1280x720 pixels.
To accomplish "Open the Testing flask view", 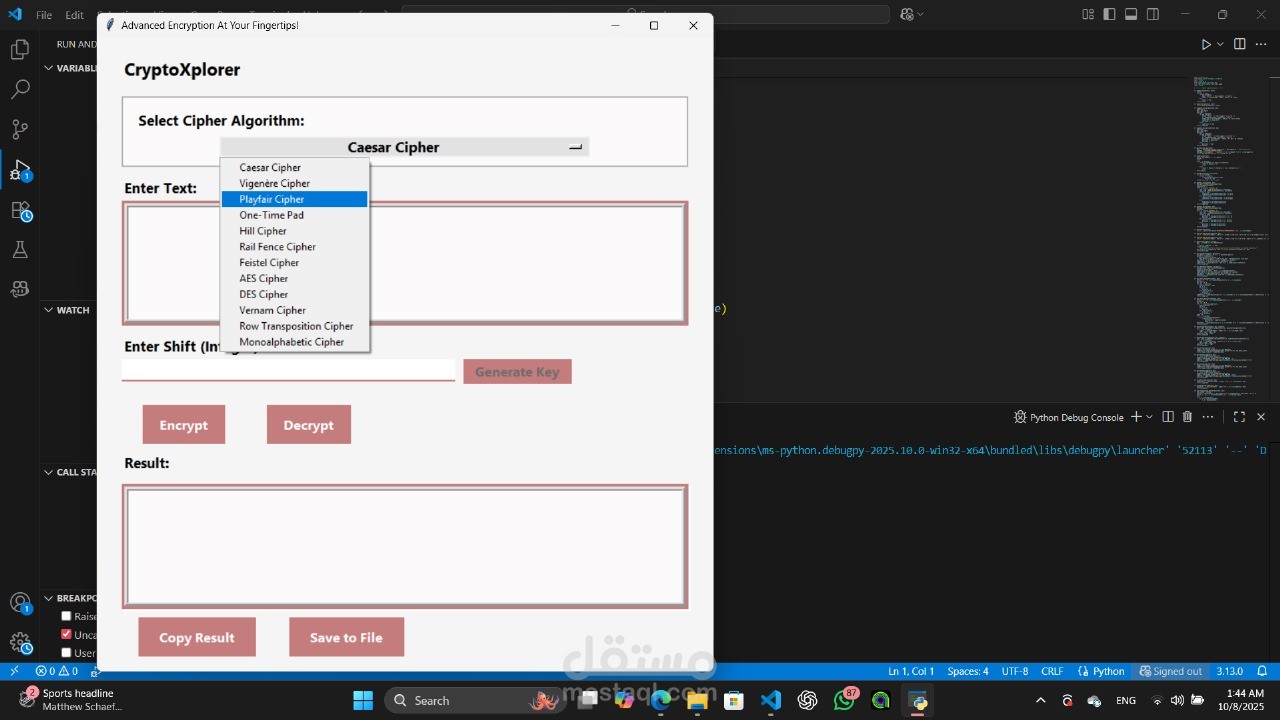I will (20, 250).
